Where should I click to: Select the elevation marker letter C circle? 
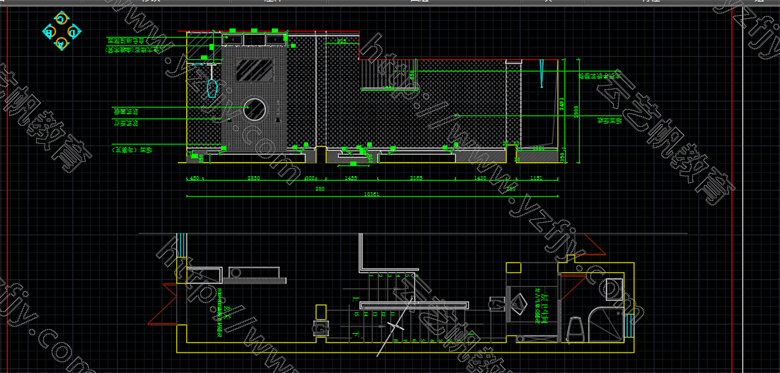click(61, 19)
